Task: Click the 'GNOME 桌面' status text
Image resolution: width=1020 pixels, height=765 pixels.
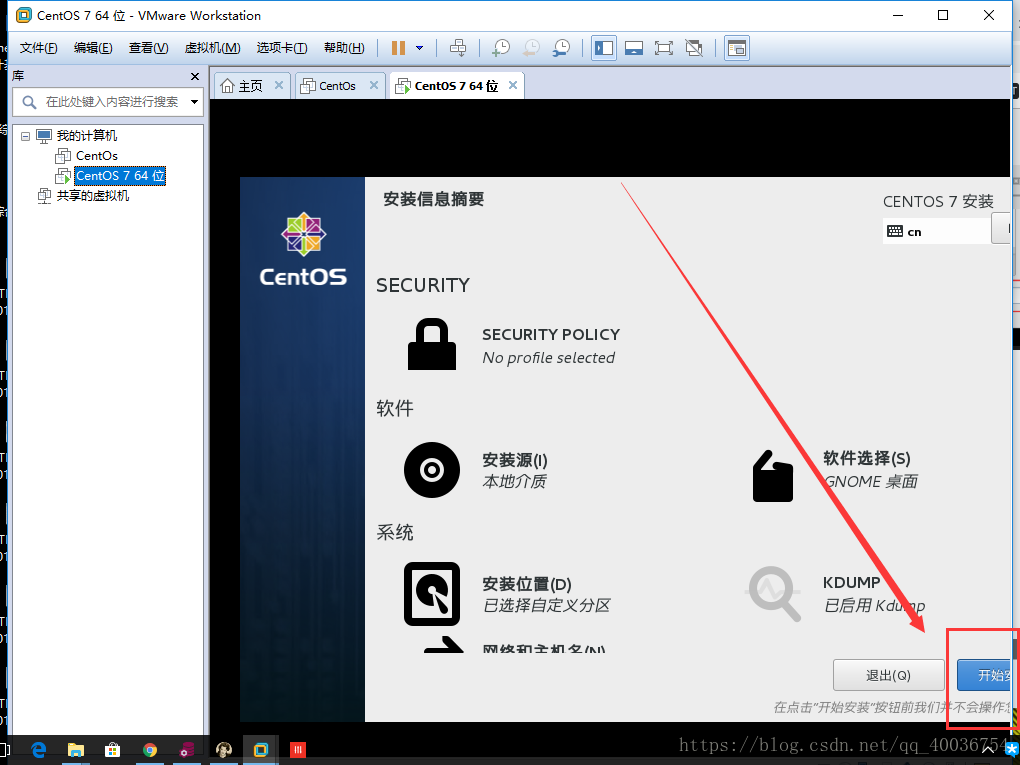Action: click(870, 481)
